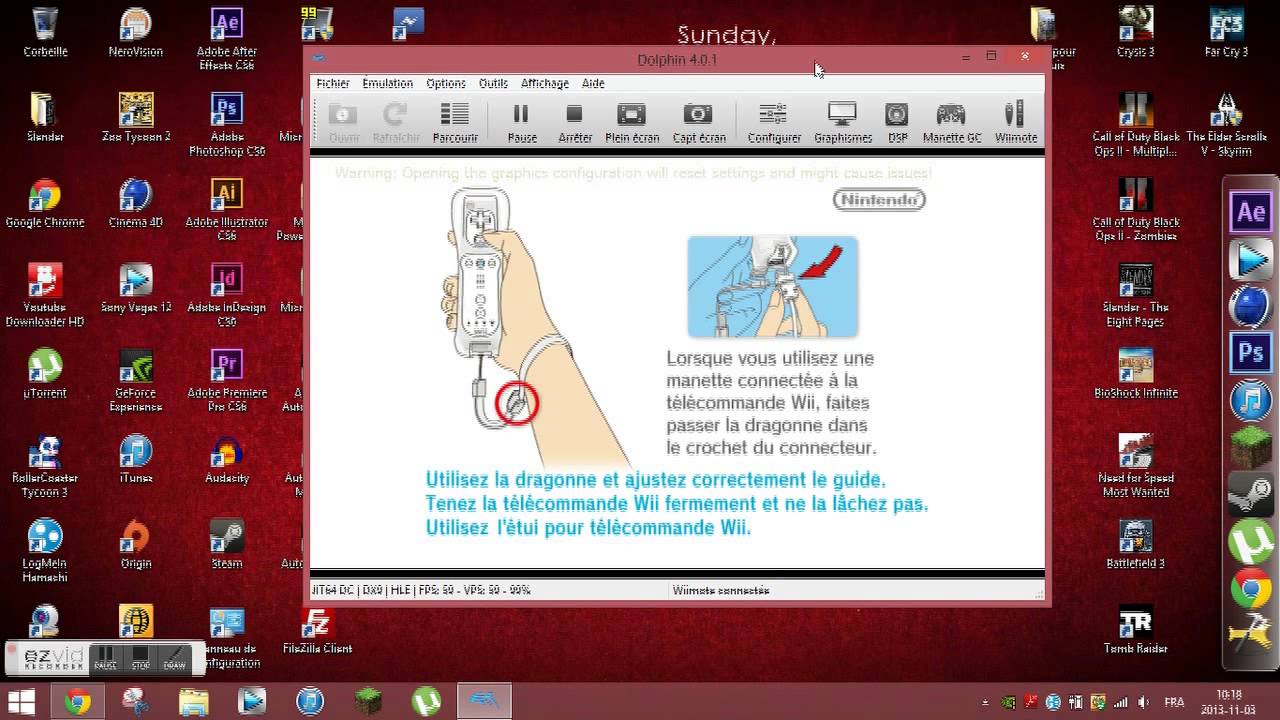Select Slender The Eight Pages icon
The image size is (1280, 720).
click(1136, 295)
